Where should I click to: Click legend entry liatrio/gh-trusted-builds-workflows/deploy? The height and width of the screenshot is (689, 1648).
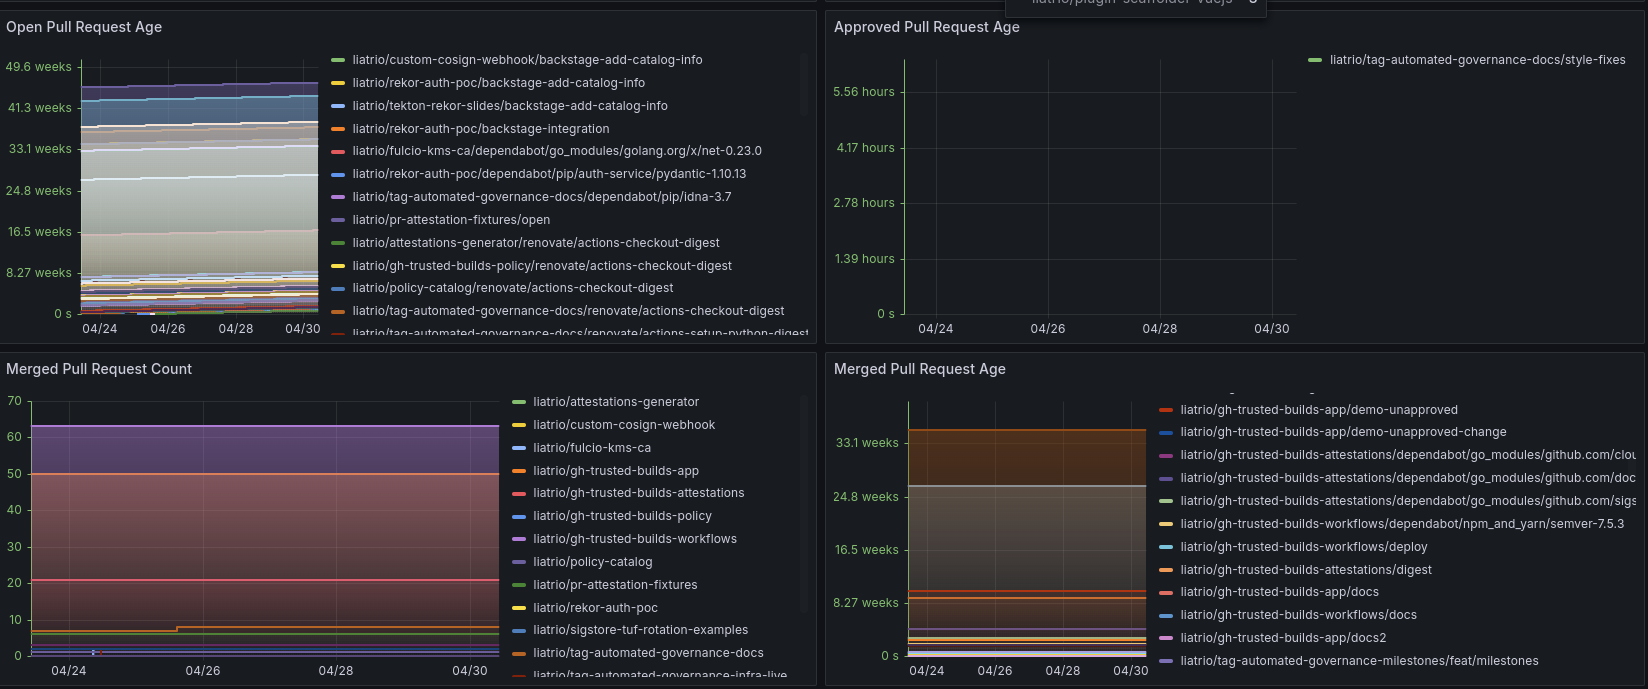pyautogui.click(x=1304, y=547)
